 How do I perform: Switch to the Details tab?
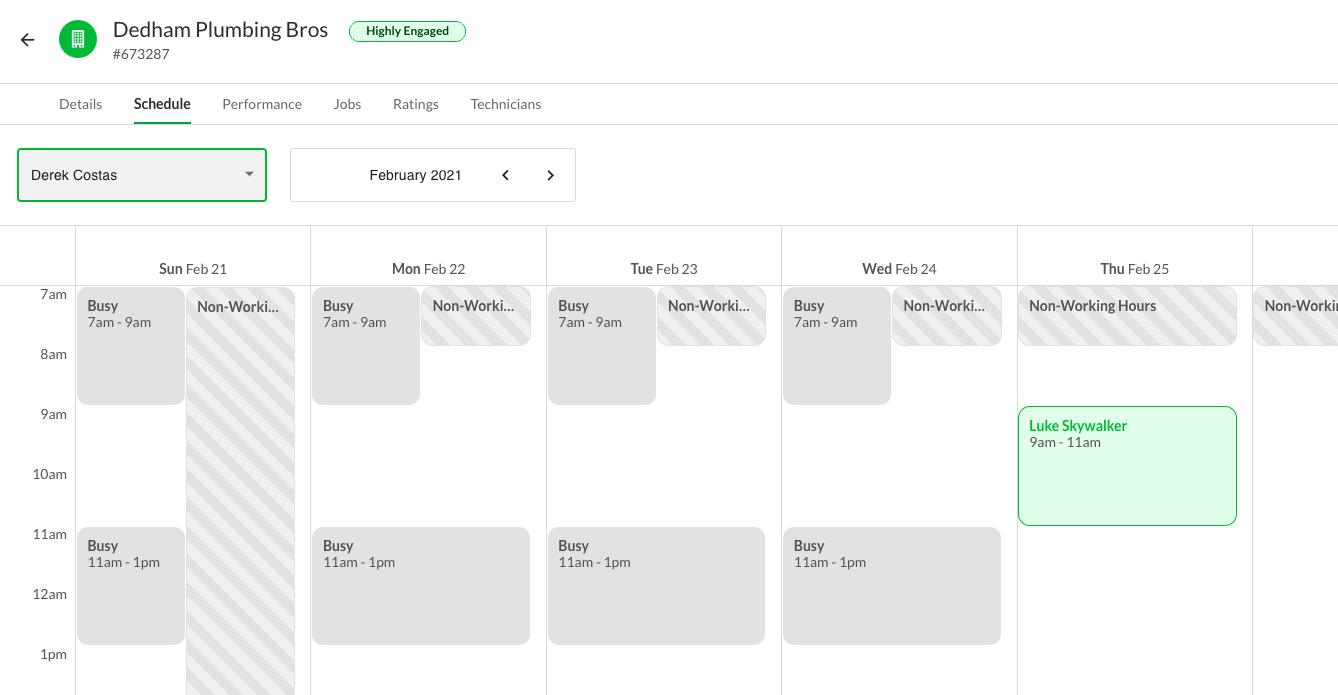pos(80,104)
